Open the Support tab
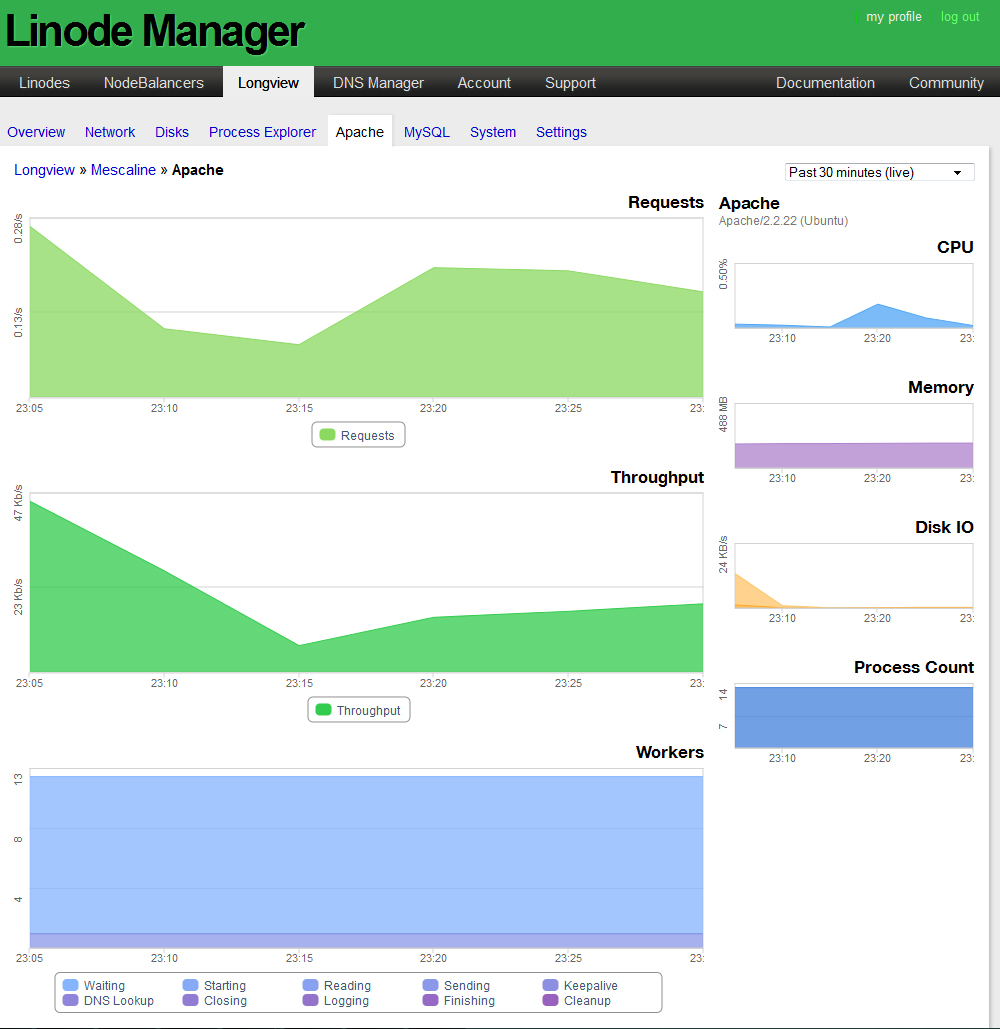Screen dimensions: 1000x1029 pyautogui.click(x=570, y=83)
